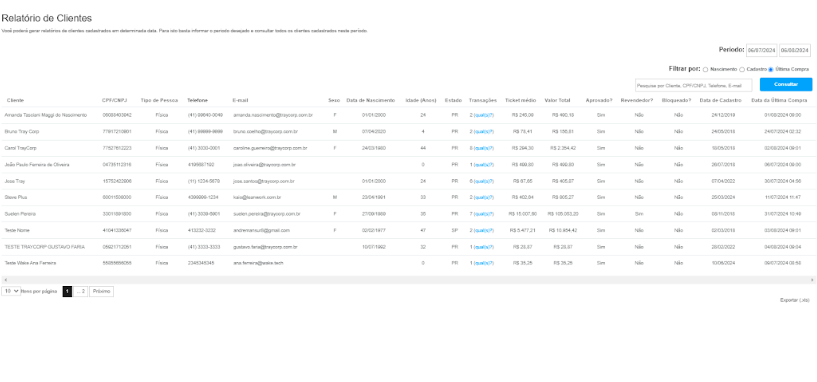Screen dimensions: 817x382
Task: Select client name Steve Plus
Action: (15, 198)
